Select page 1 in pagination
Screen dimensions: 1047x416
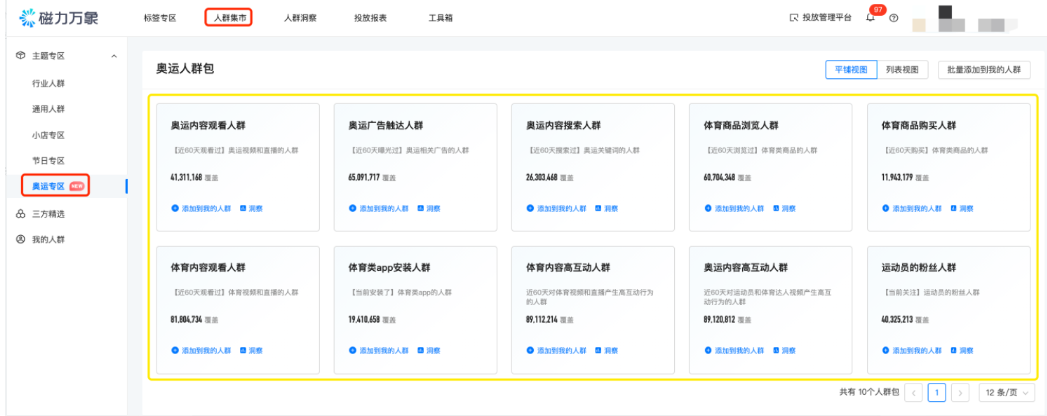937,393
